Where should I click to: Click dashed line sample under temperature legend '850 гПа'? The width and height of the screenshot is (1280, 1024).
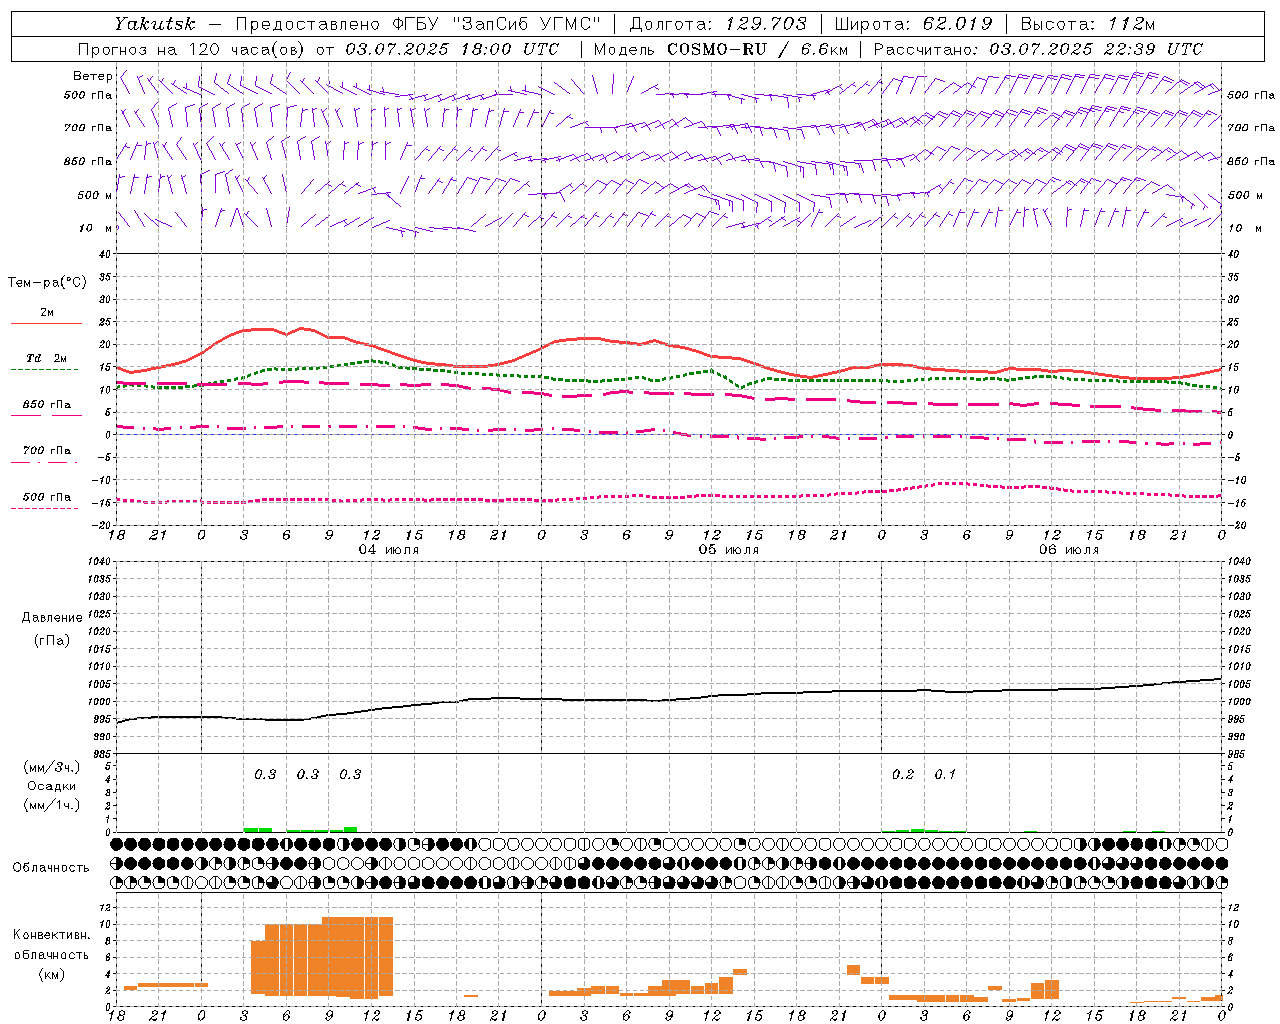(45, 416)
